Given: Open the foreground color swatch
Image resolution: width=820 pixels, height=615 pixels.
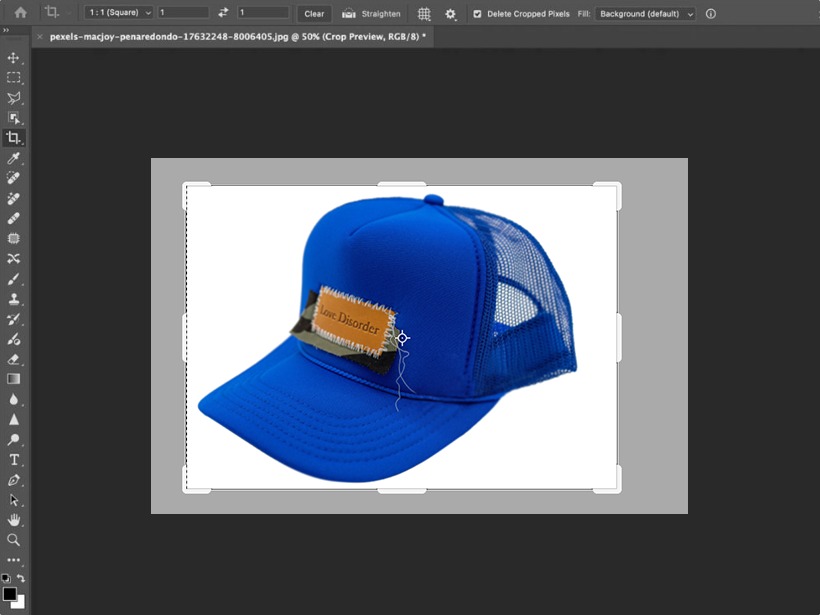Looking at the screenshot, I should [x=10, y=594].
